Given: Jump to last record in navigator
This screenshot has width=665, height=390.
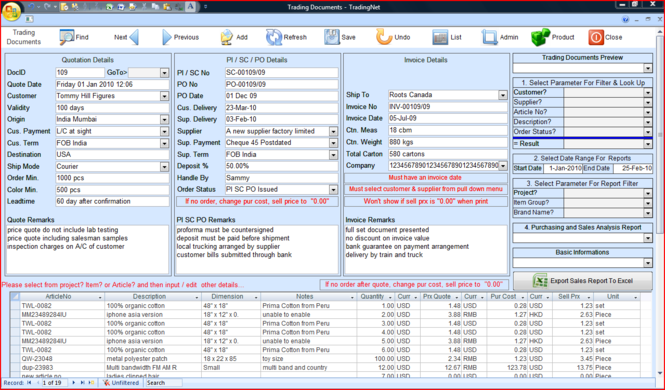Looking at the screenshot, I should (82, 382).
